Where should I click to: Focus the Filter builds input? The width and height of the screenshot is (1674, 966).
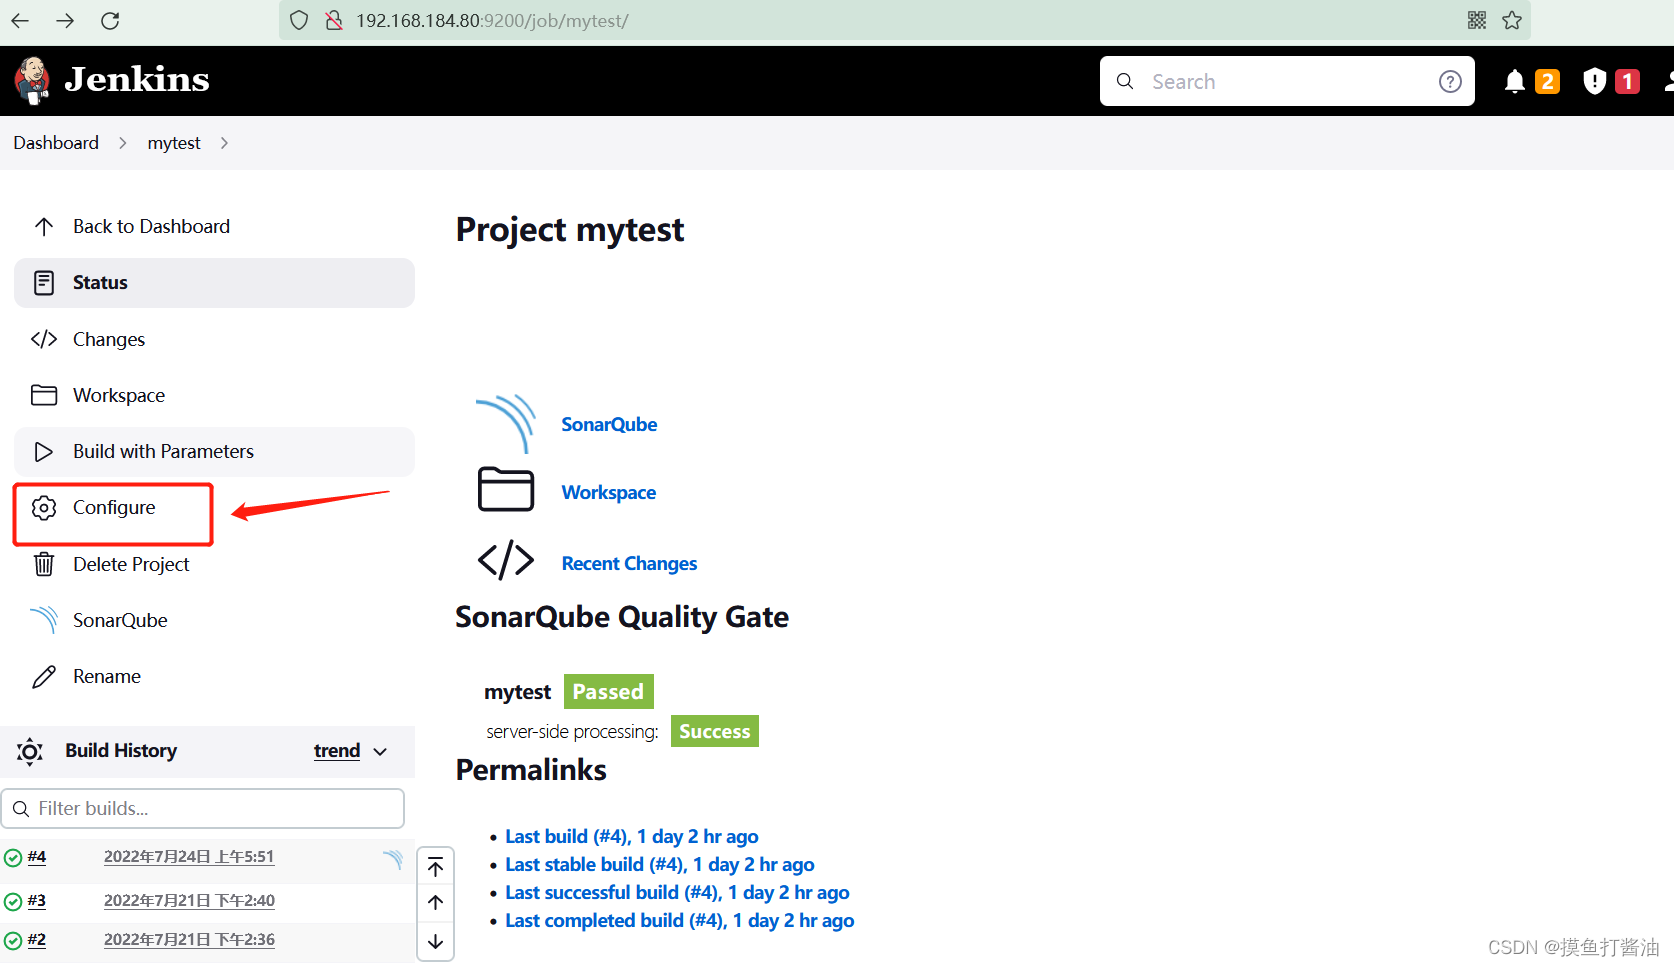pos(203,809)
